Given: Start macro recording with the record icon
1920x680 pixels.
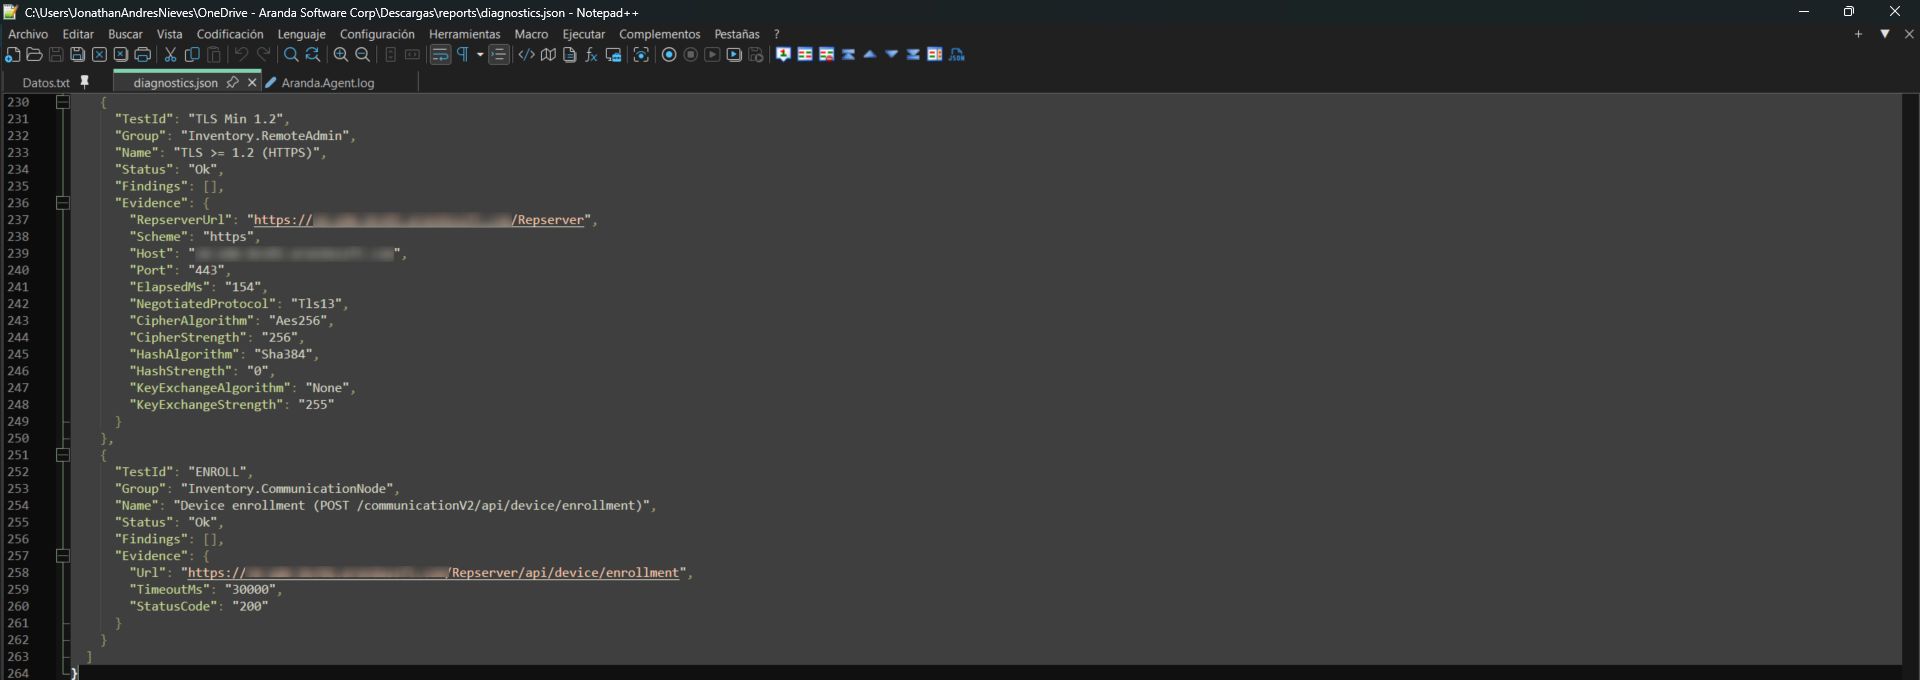Looking at the screenshot, I should (669, 55).
